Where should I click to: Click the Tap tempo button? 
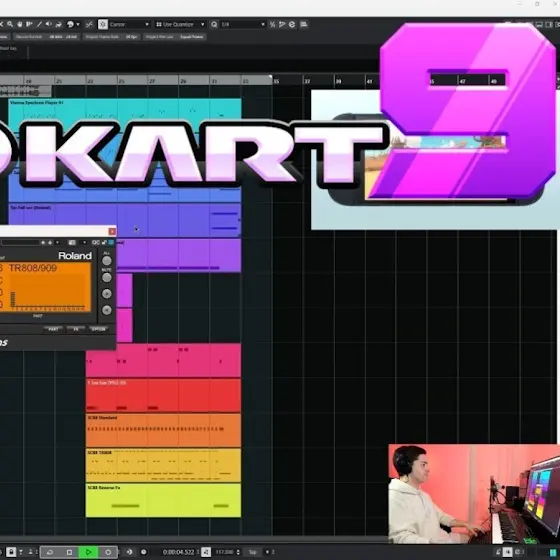(252, 552)
